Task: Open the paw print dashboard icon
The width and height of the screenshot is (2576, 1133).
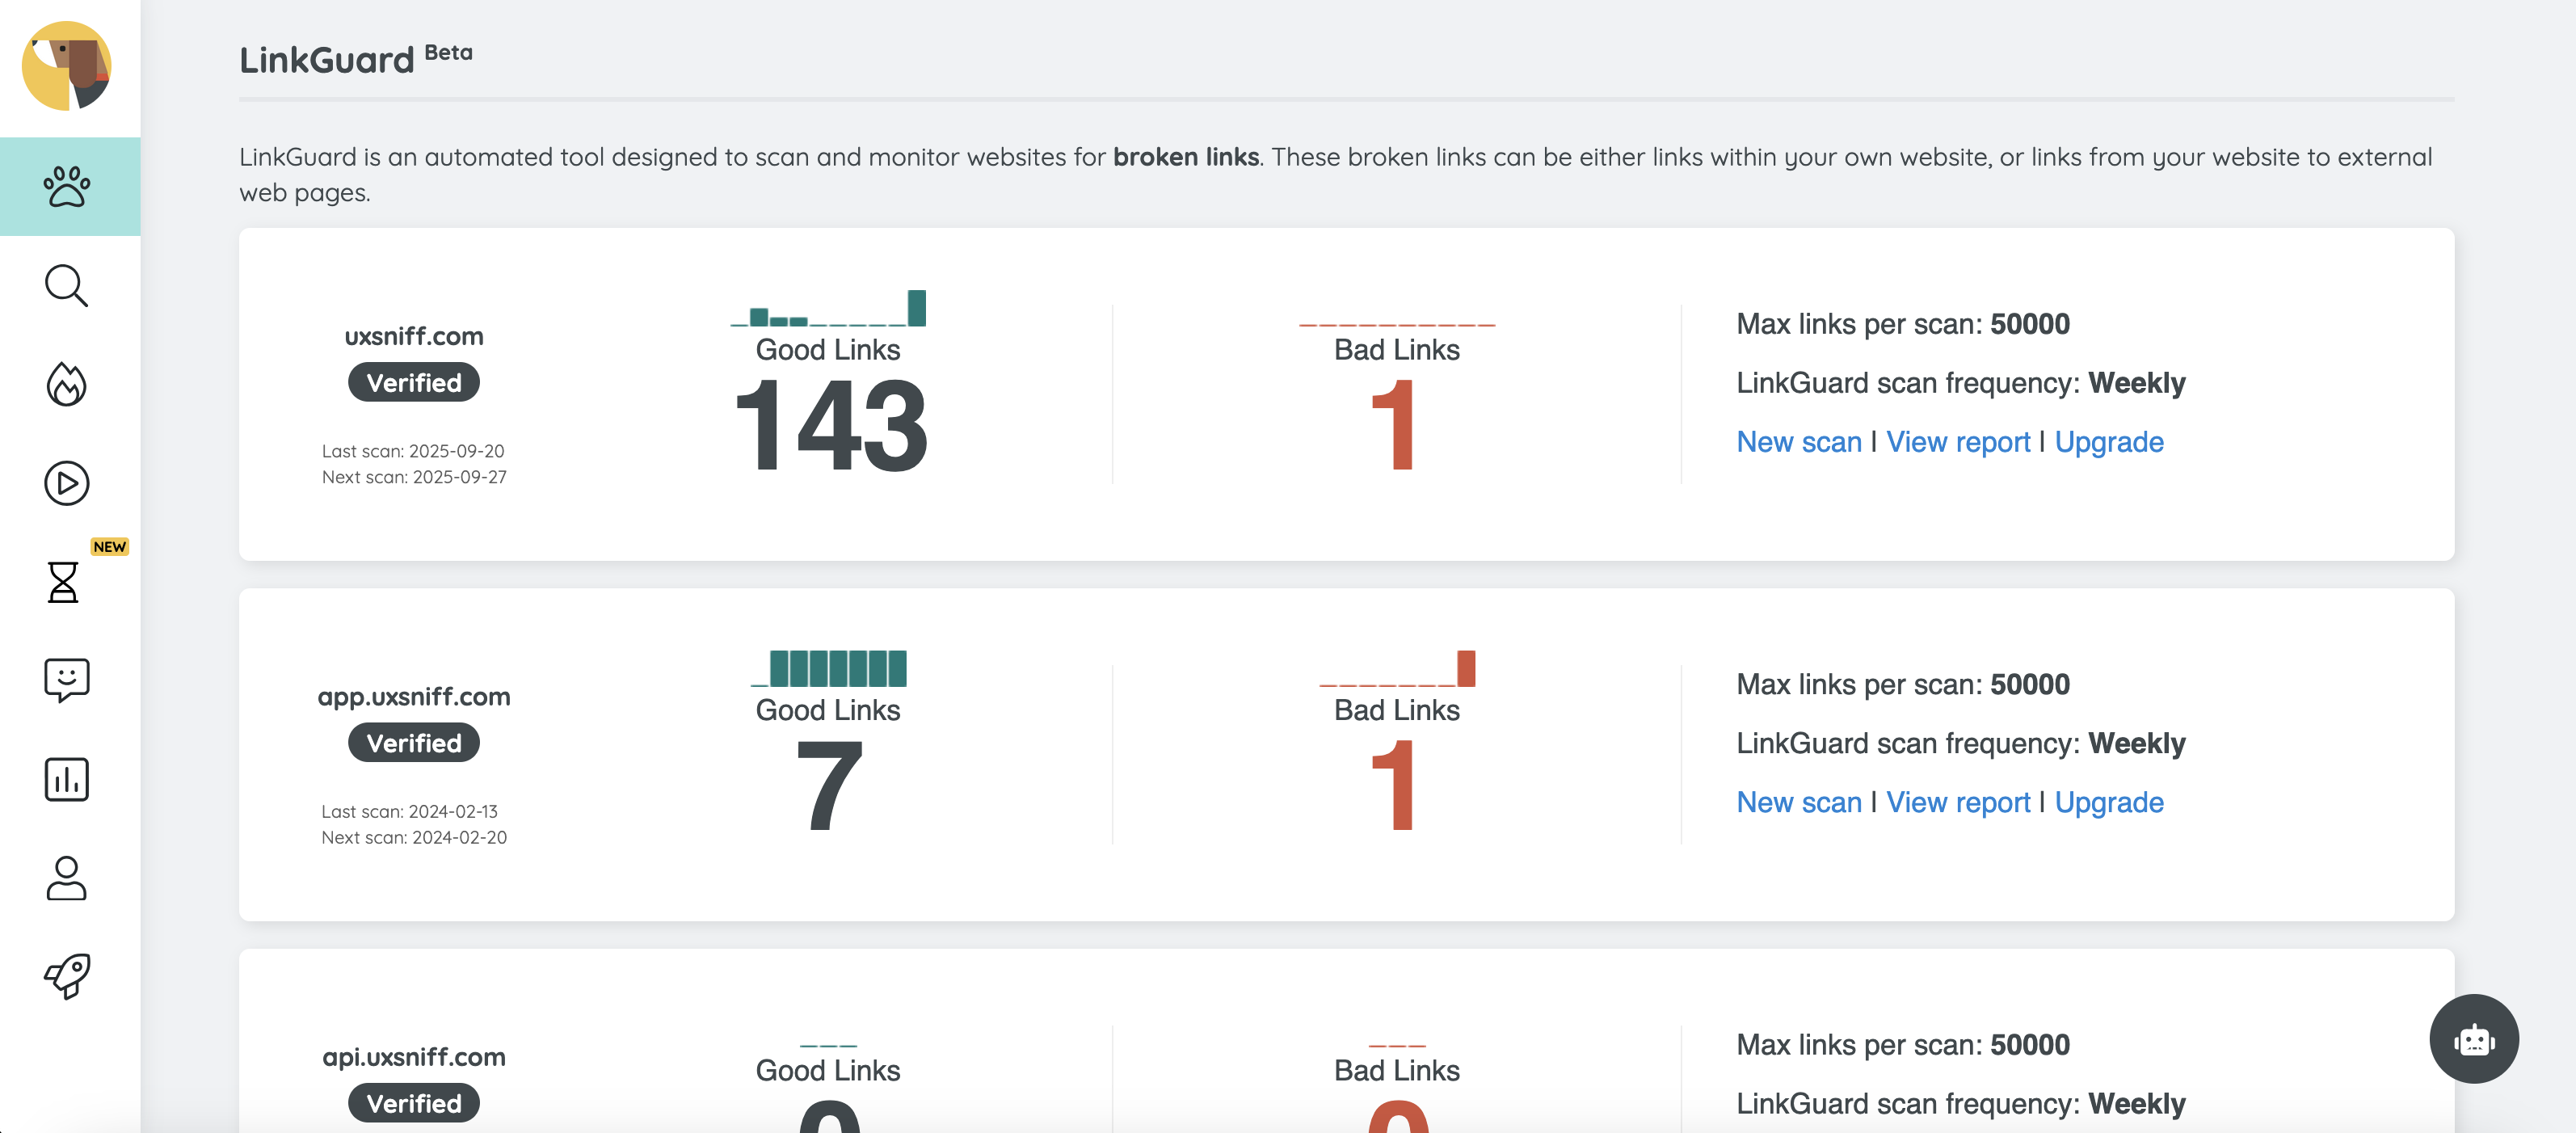Action: point(67,186)
